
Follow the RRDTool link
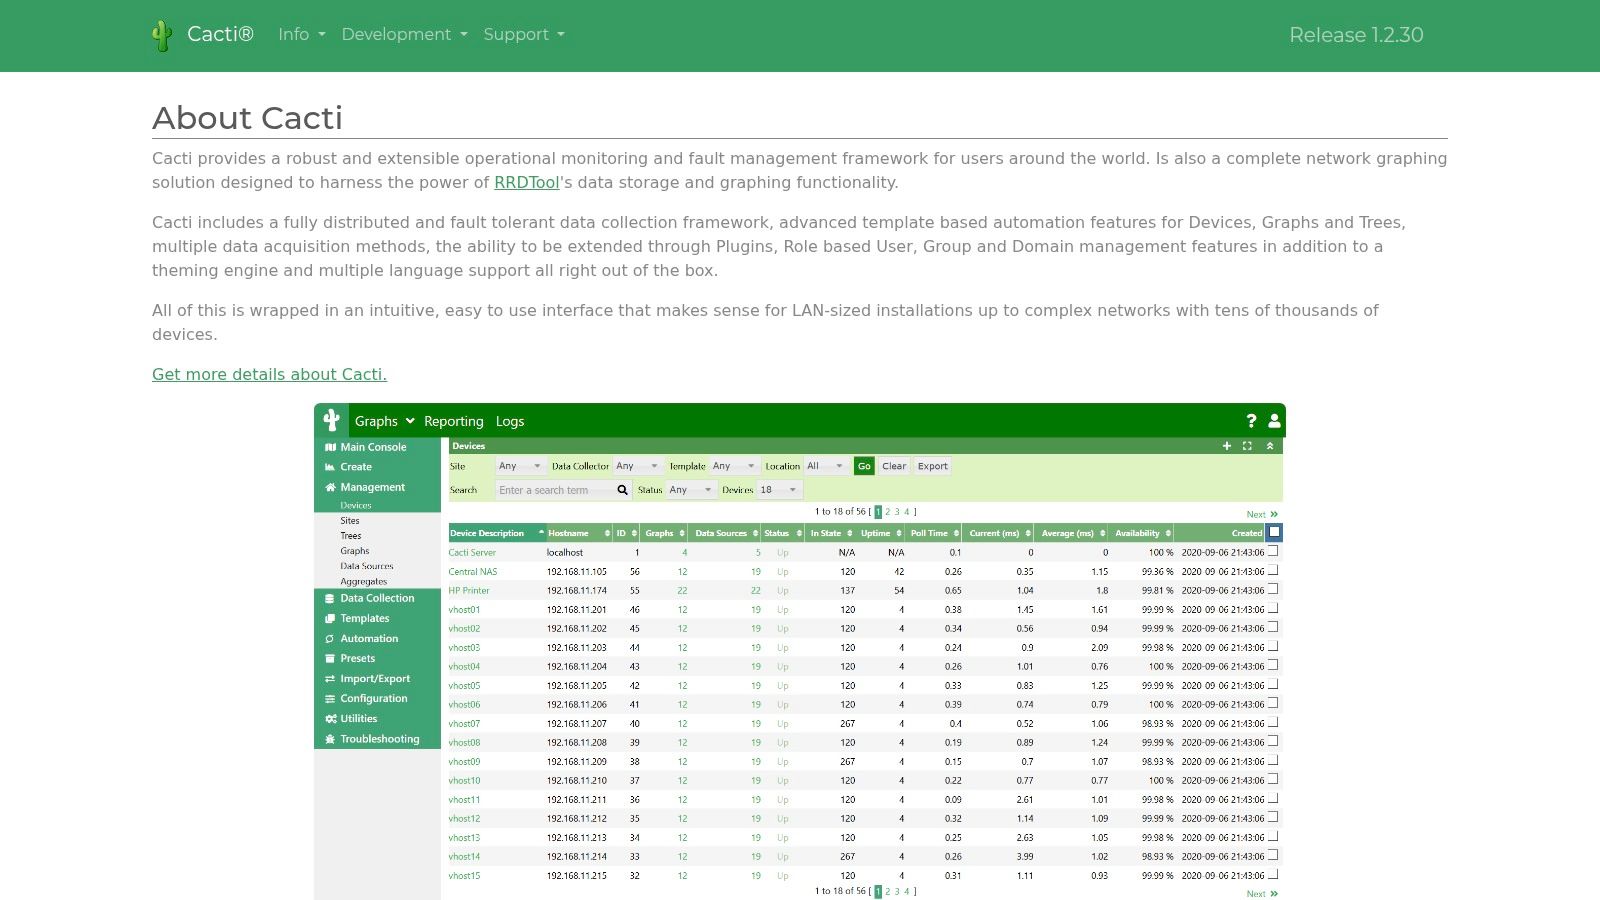(x=526, y=182)
